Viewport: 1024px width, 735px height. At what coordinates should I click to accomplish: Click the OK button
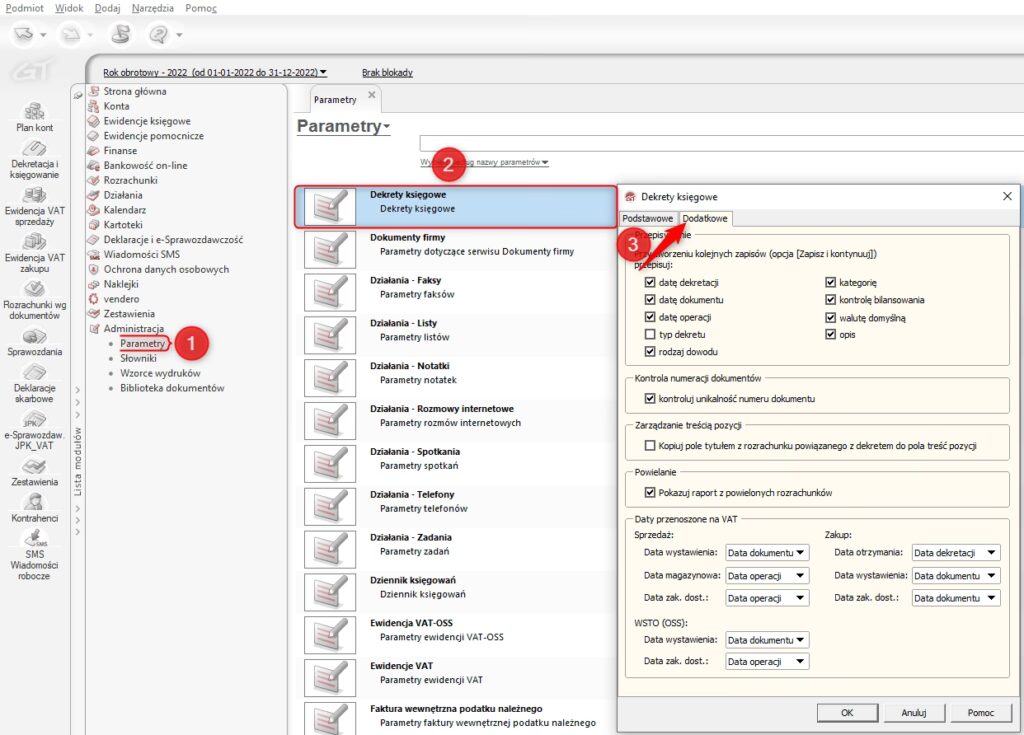(x=846, y=712)
